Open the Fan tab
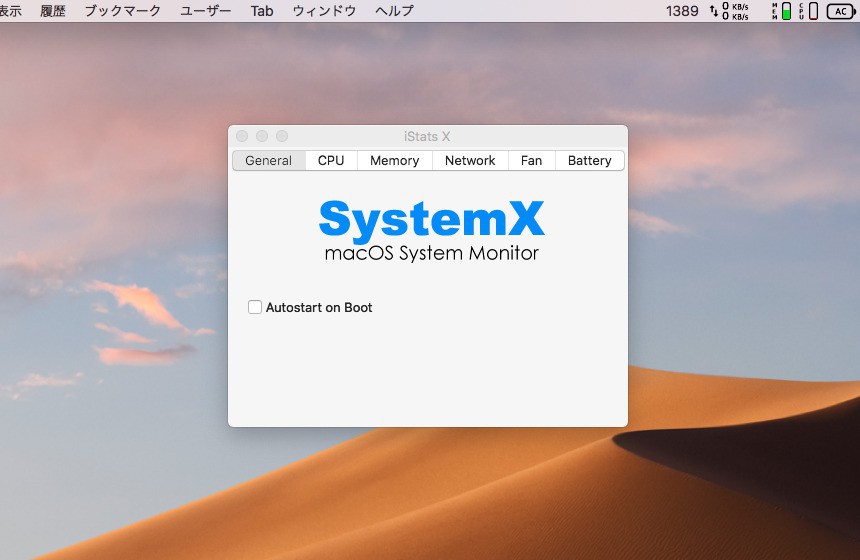Viewport: 860px width, 560px height. [x=531, y=161]
